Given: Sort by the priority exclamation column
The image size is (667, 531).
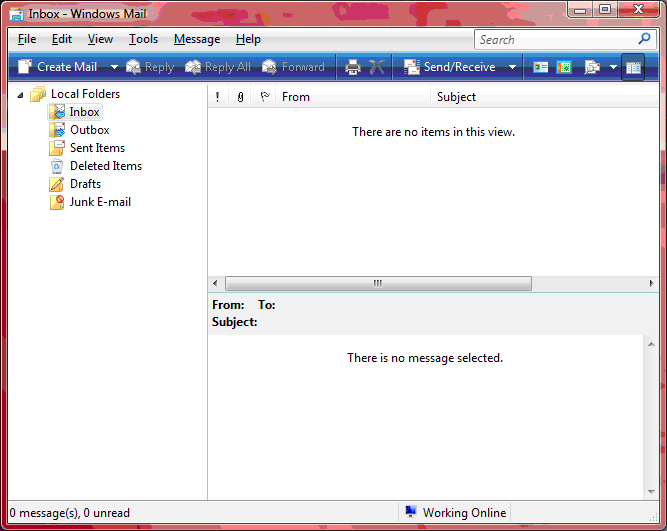Looking at the screenshot, I should click(218, 97).
